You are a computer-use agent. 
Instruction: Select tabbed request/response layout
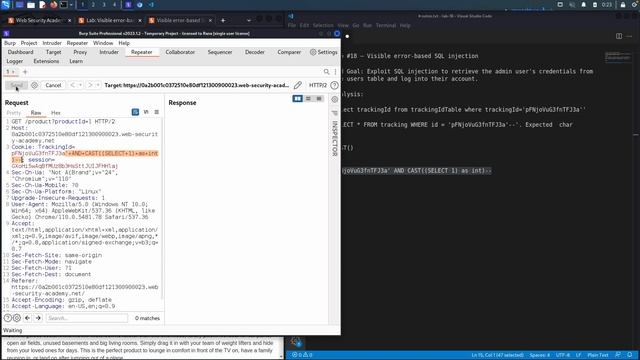click(x=319, y=98)
